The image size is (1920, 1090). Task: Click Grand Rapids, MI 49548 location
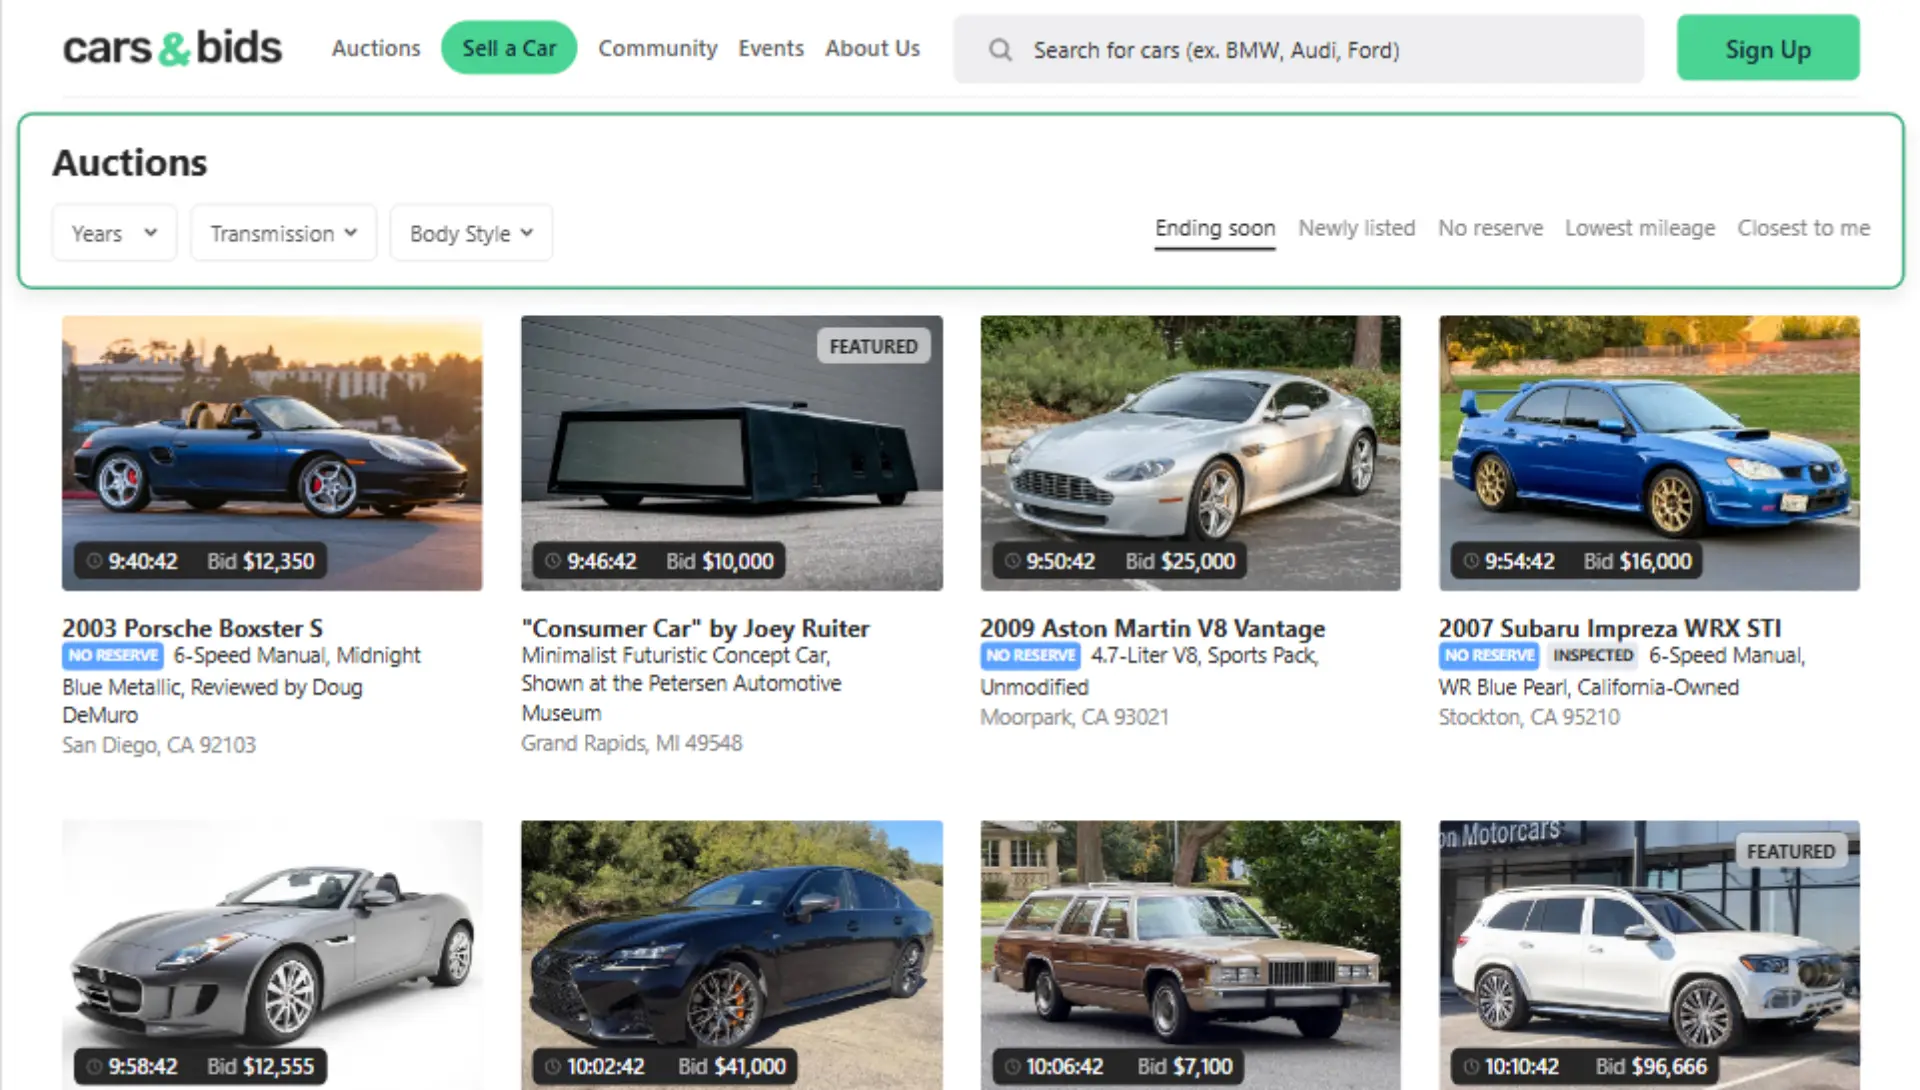coord(632,743)
